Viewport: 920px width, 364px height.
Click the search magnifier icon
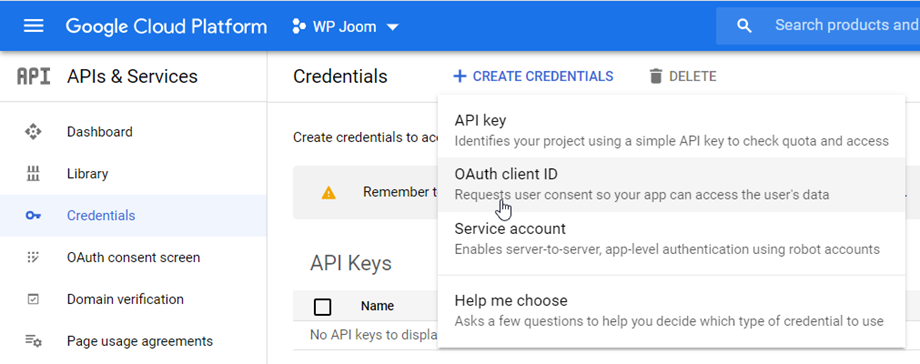(x=744, y=26)
